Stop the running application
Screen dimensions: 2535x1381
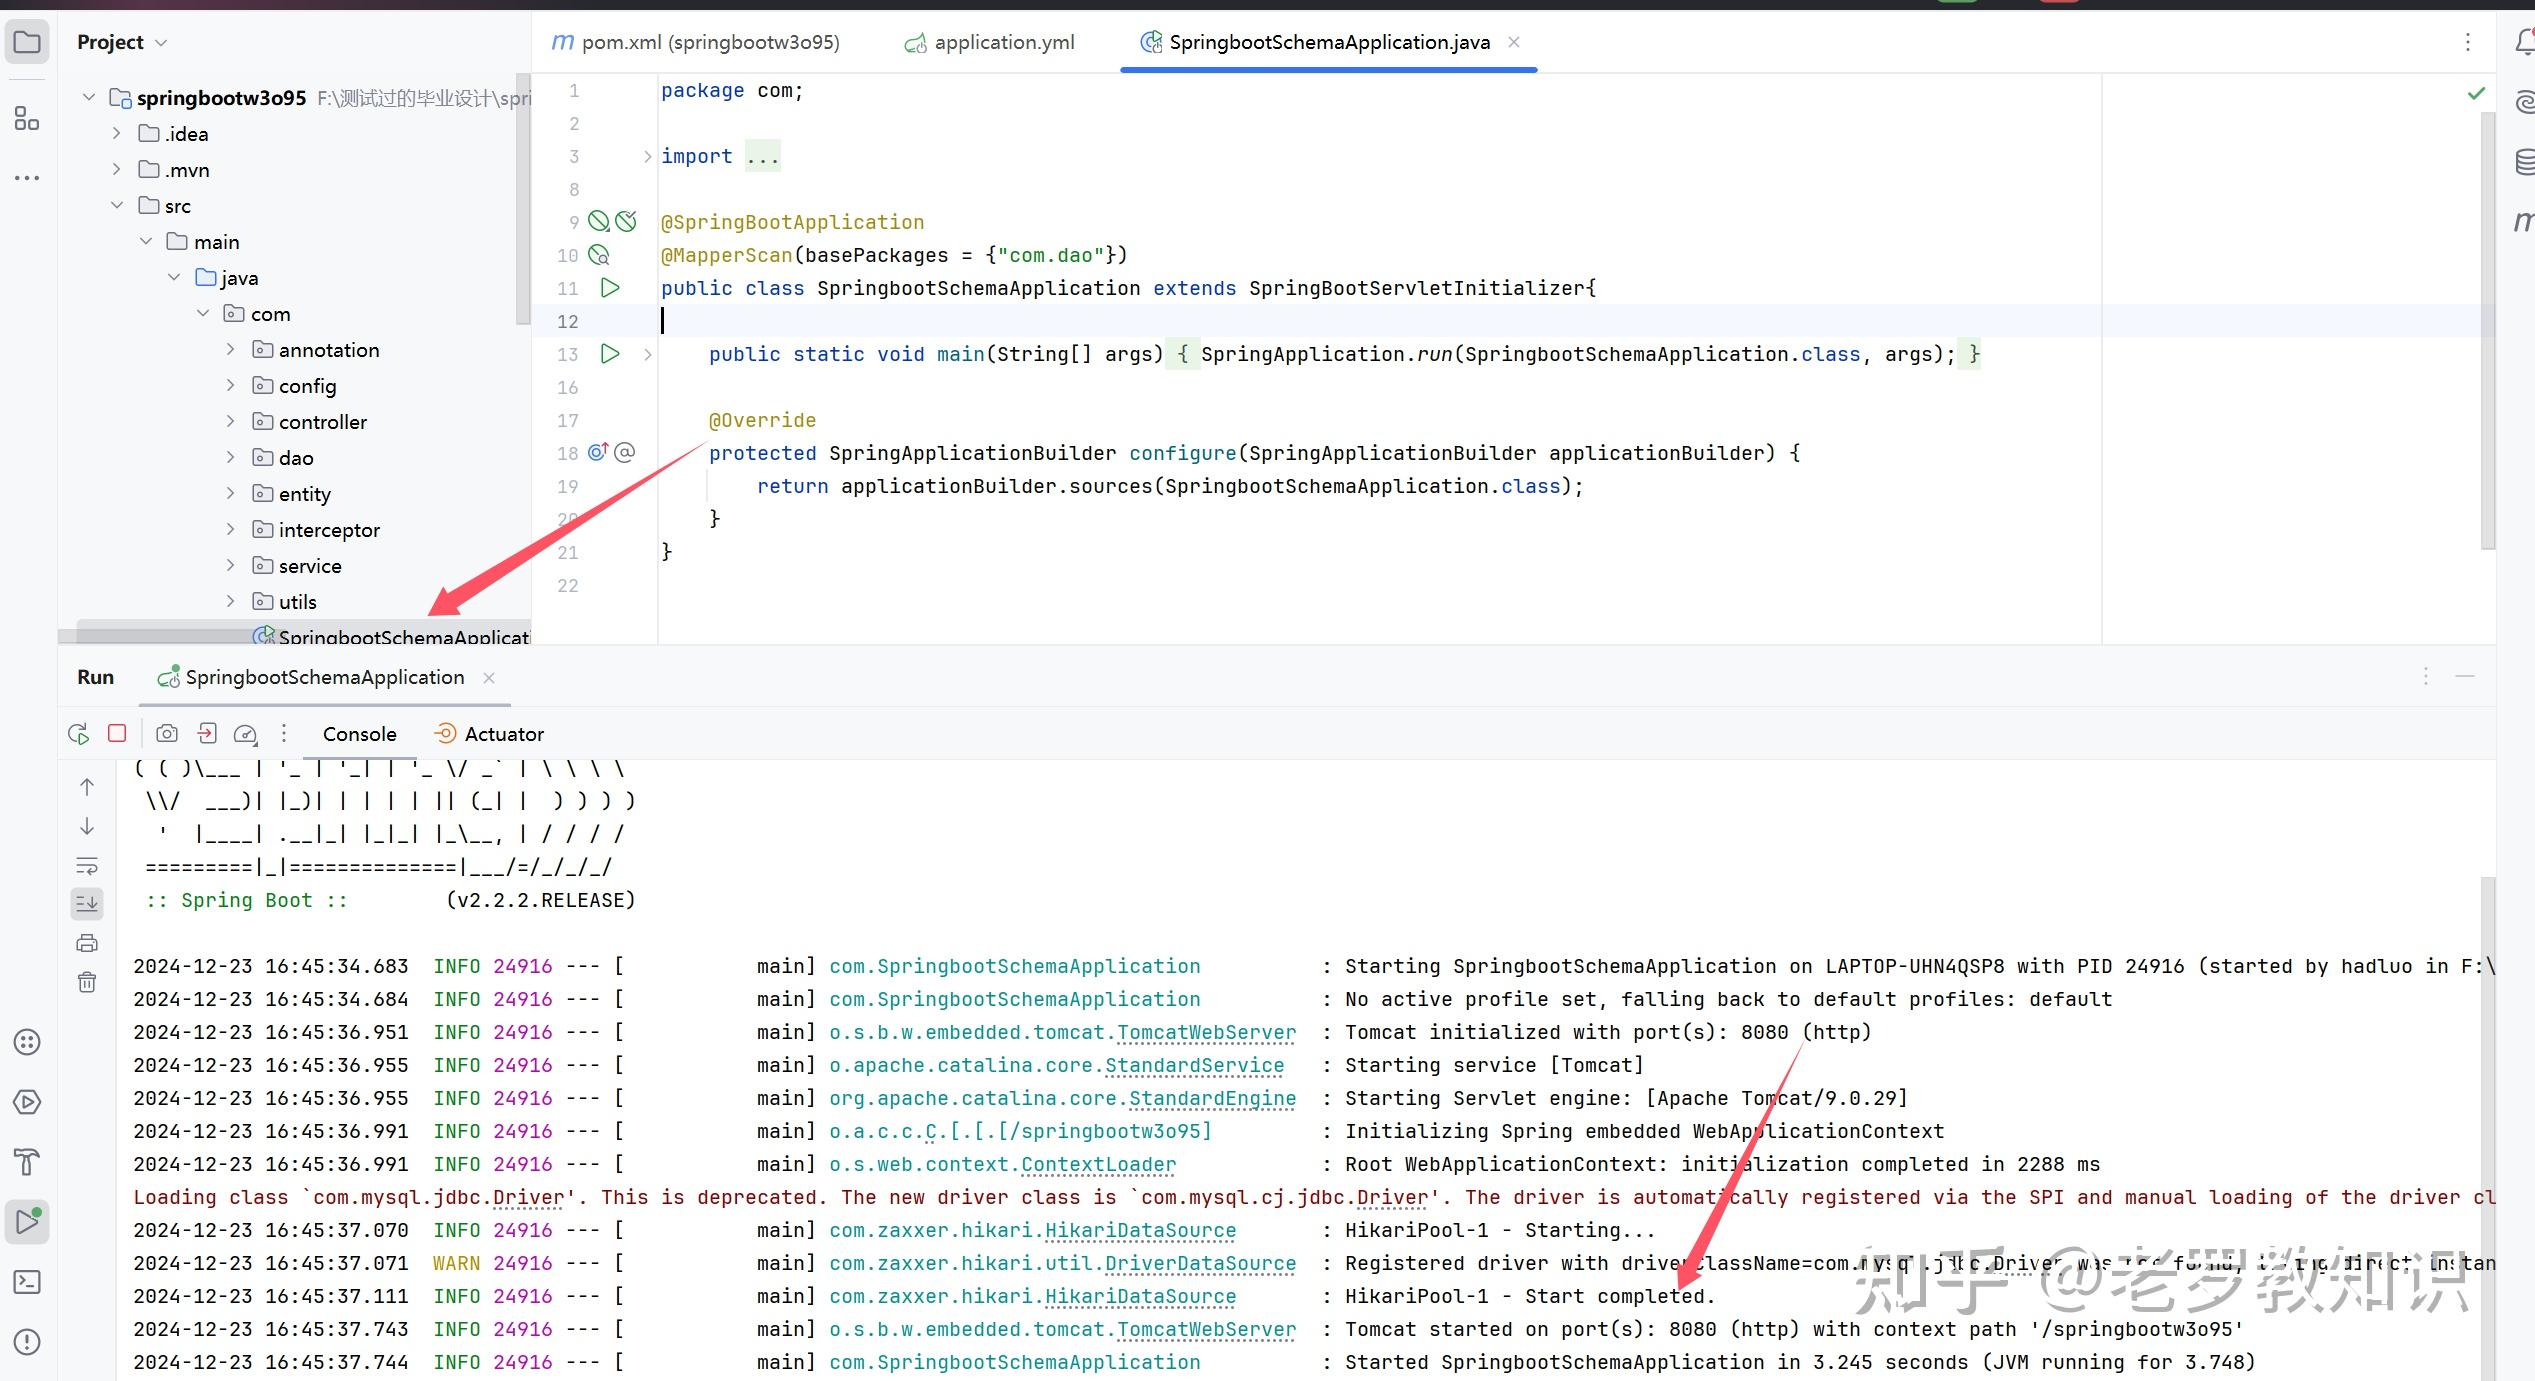point(117,734)
